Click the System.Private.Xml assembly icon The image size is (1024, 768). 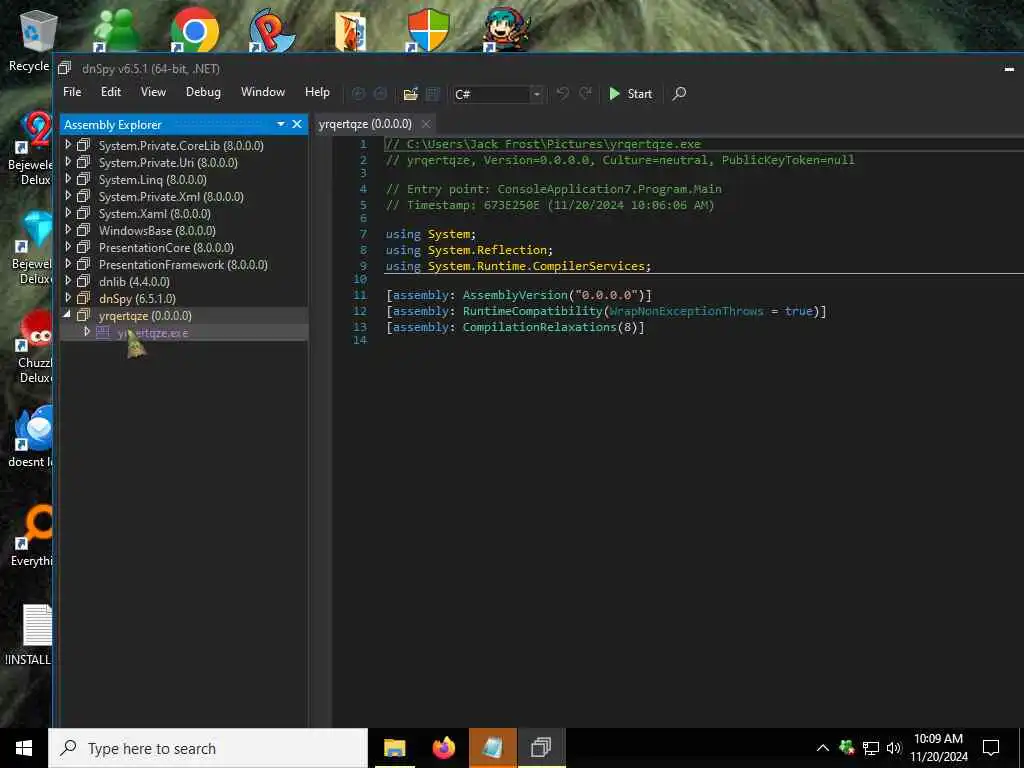83,196
